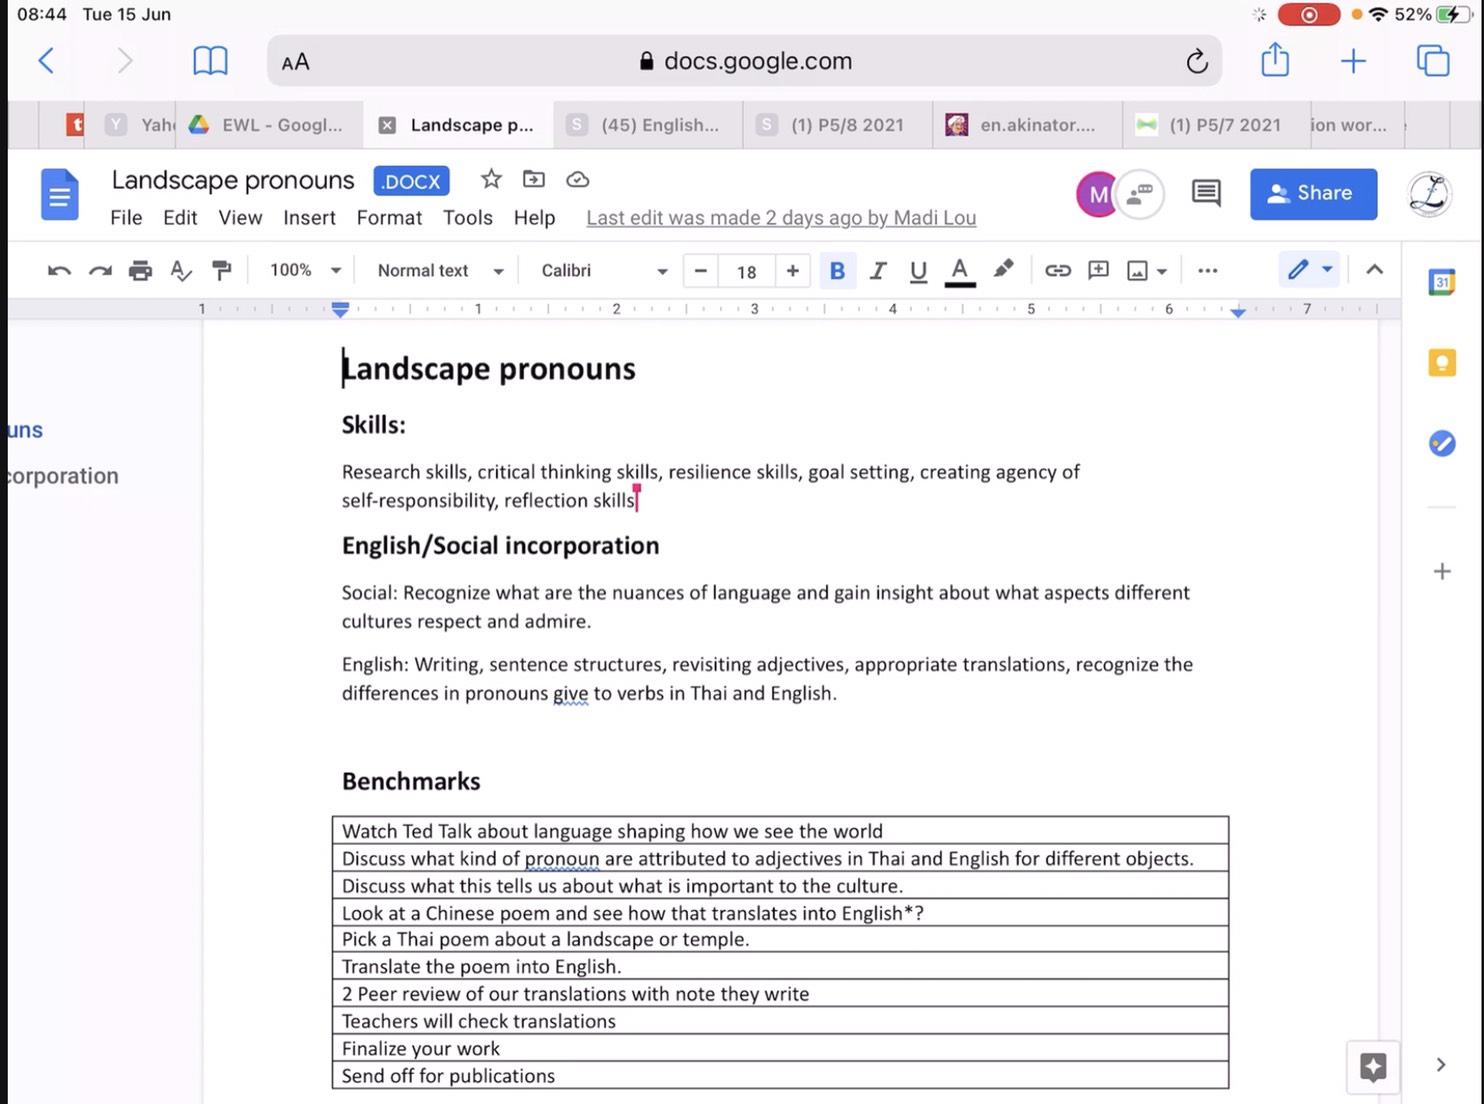This screenshot has height=1104, width=1484.
Task: Show more toolbar options ellipsis
Action: (1207, 271)
